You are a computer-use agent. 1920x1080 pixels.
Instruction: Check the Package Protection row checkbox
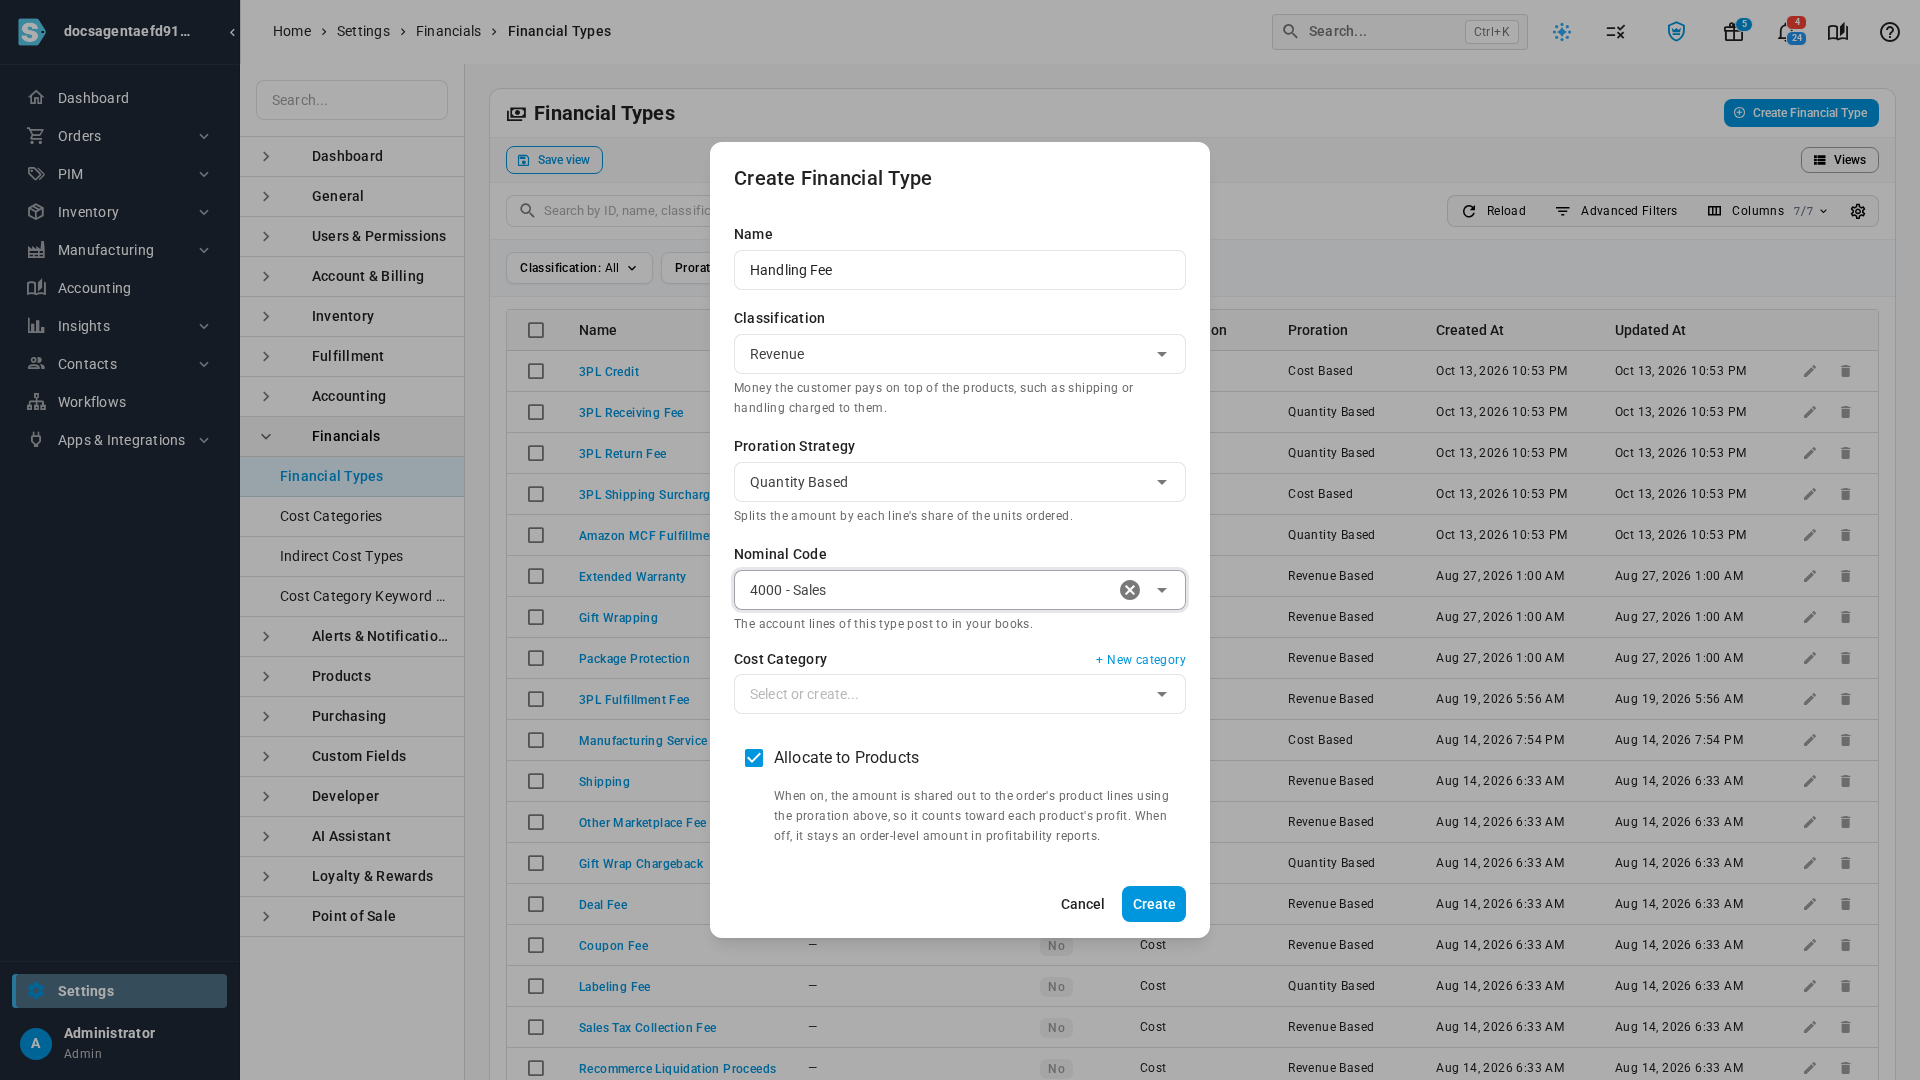pos(536,658)
